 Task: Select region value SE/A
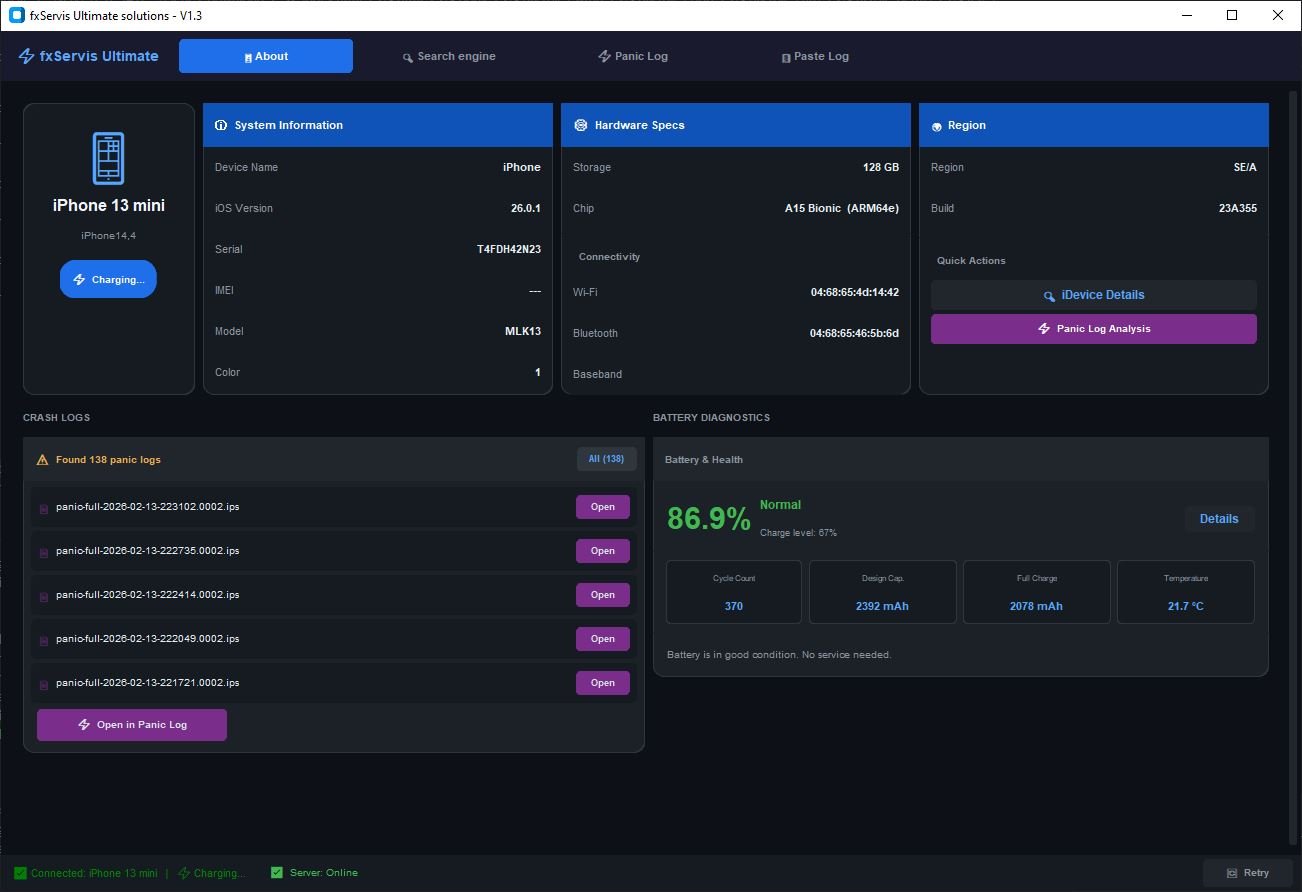point(1245,167)
